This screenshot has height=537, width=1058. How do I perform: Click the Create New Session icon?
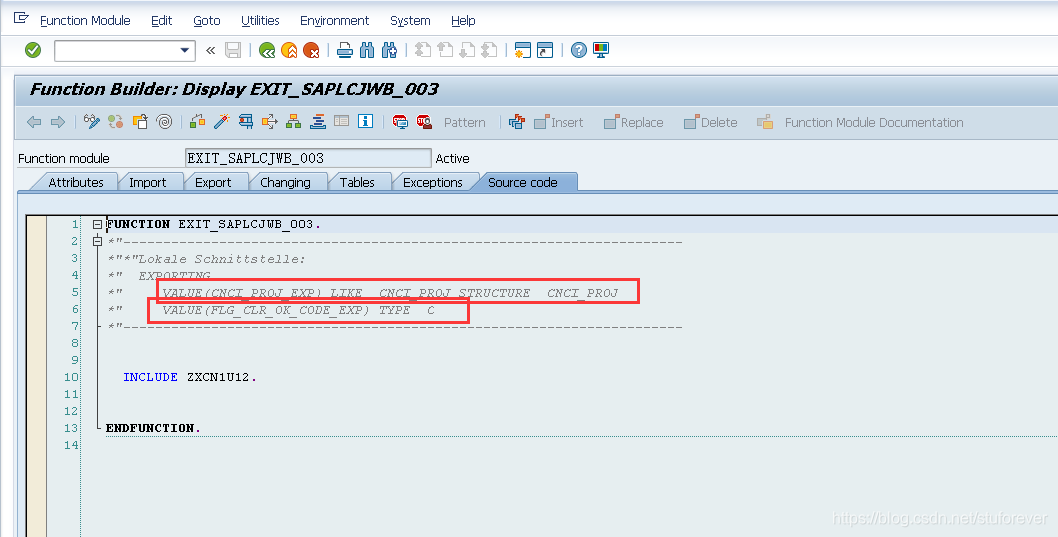click(x=522, y=50)
